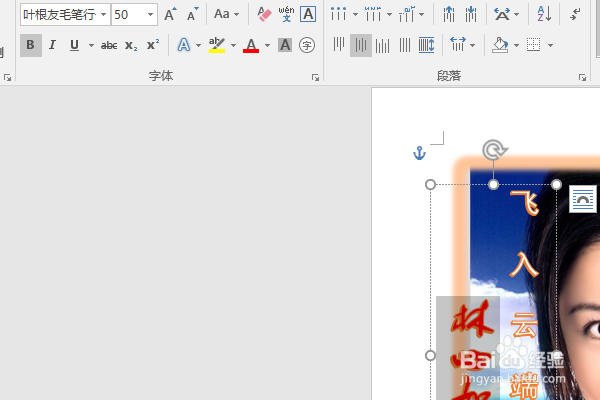Screen dimensions: 600x400
Task: Click top-left resize handle of text box
Action: click(430, 185)
